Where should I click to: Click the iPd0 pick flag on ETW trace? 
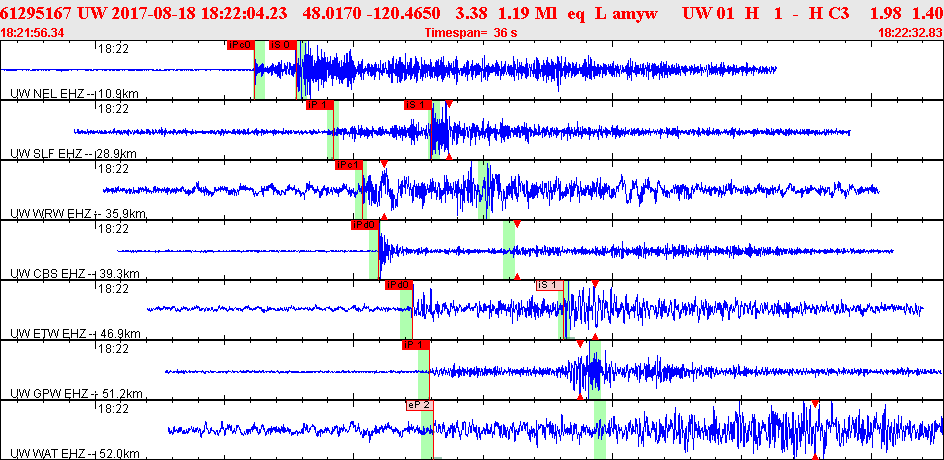(399, 285)
